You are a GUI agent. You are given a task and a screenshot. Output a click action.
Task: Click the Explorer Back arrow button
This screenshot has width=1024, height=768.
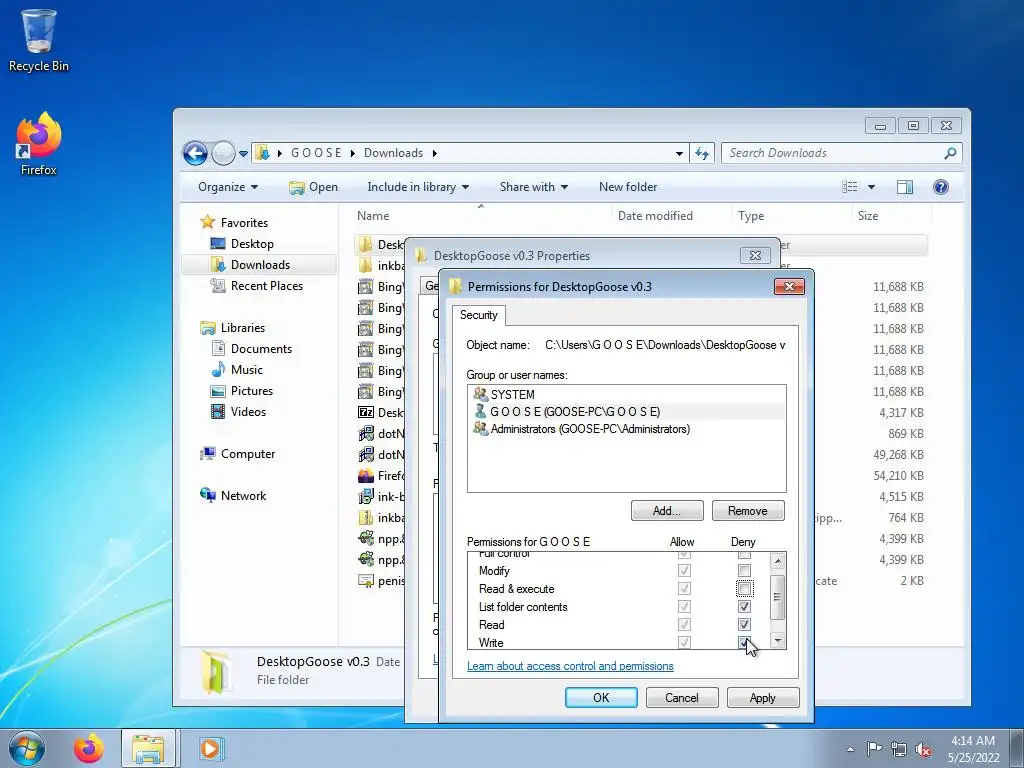click(195, 153)
